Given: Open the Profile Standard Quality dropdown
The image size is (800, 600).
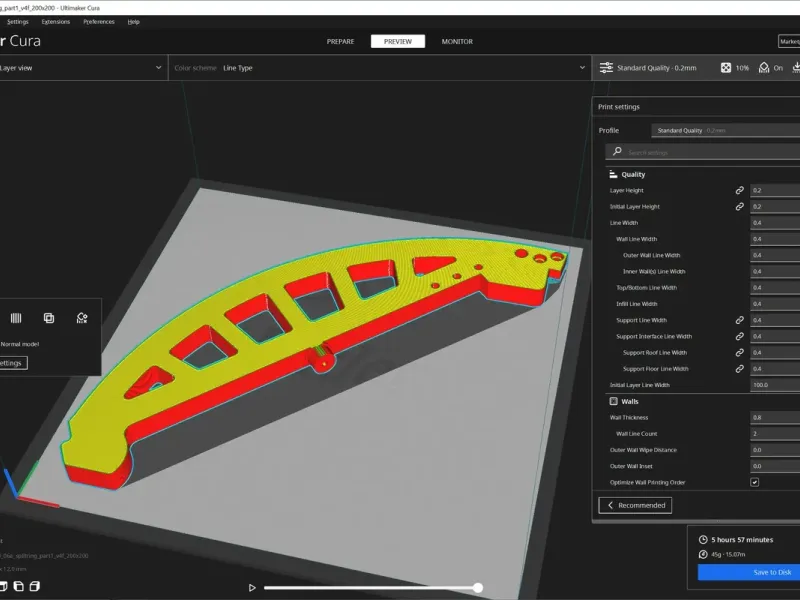Looking at the screenshot, I should (726, 131).
